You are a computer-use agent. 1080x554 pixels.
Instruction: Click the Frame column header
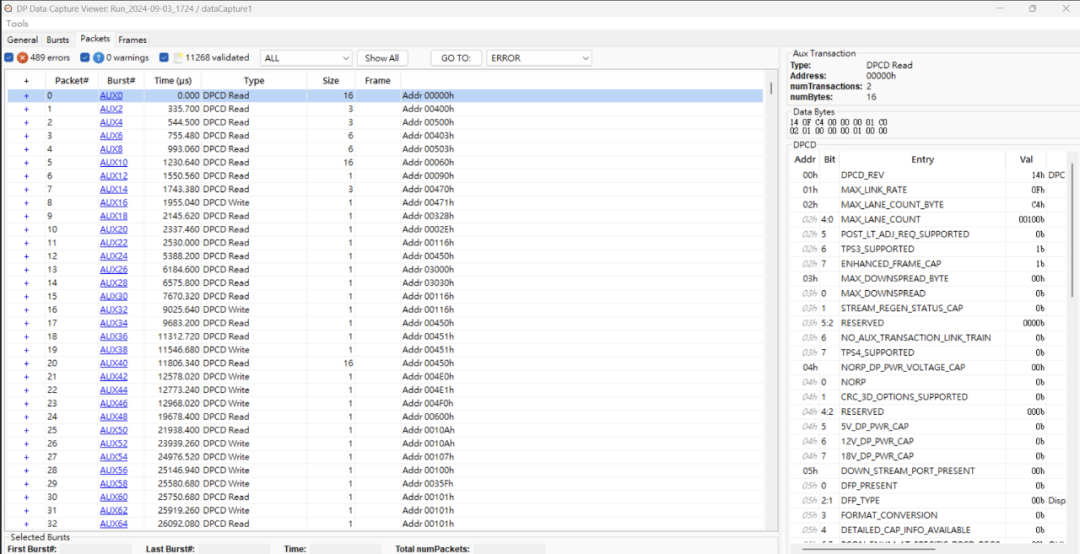click(378, 81)
